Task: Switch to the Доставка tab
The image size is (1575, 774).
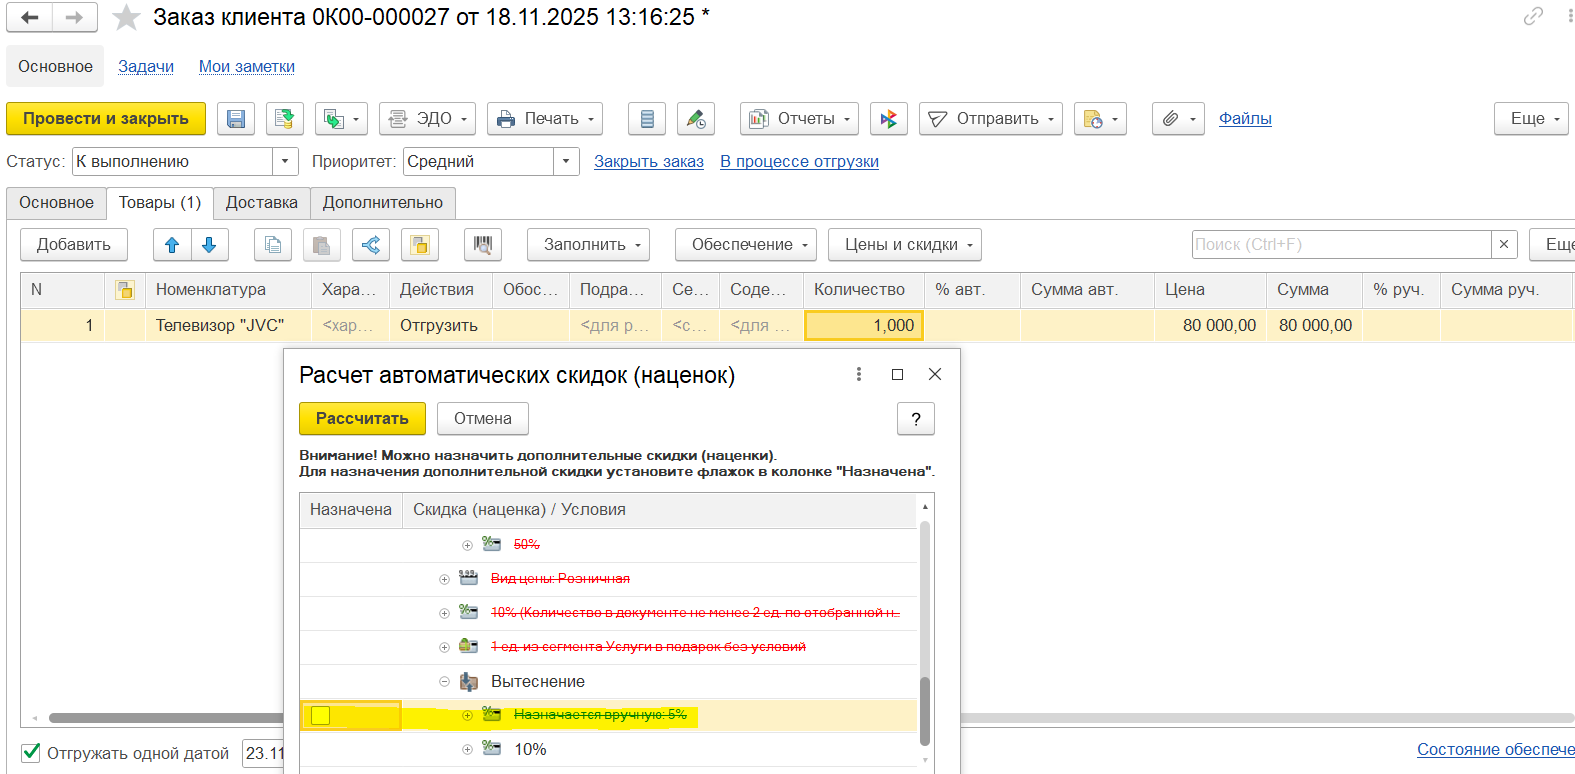Action: (x=262, y=203)
